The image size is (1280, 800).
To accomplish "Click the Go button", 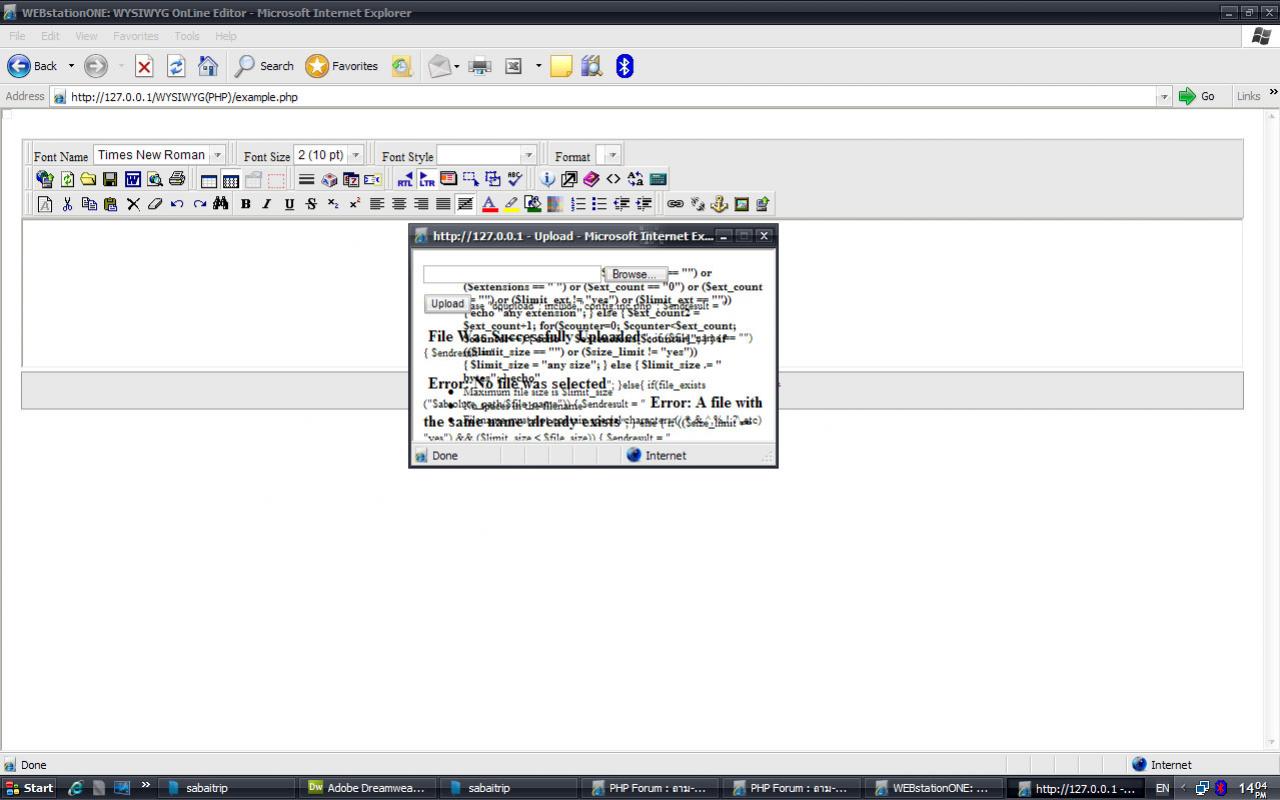I will [x=1197, y=96].
